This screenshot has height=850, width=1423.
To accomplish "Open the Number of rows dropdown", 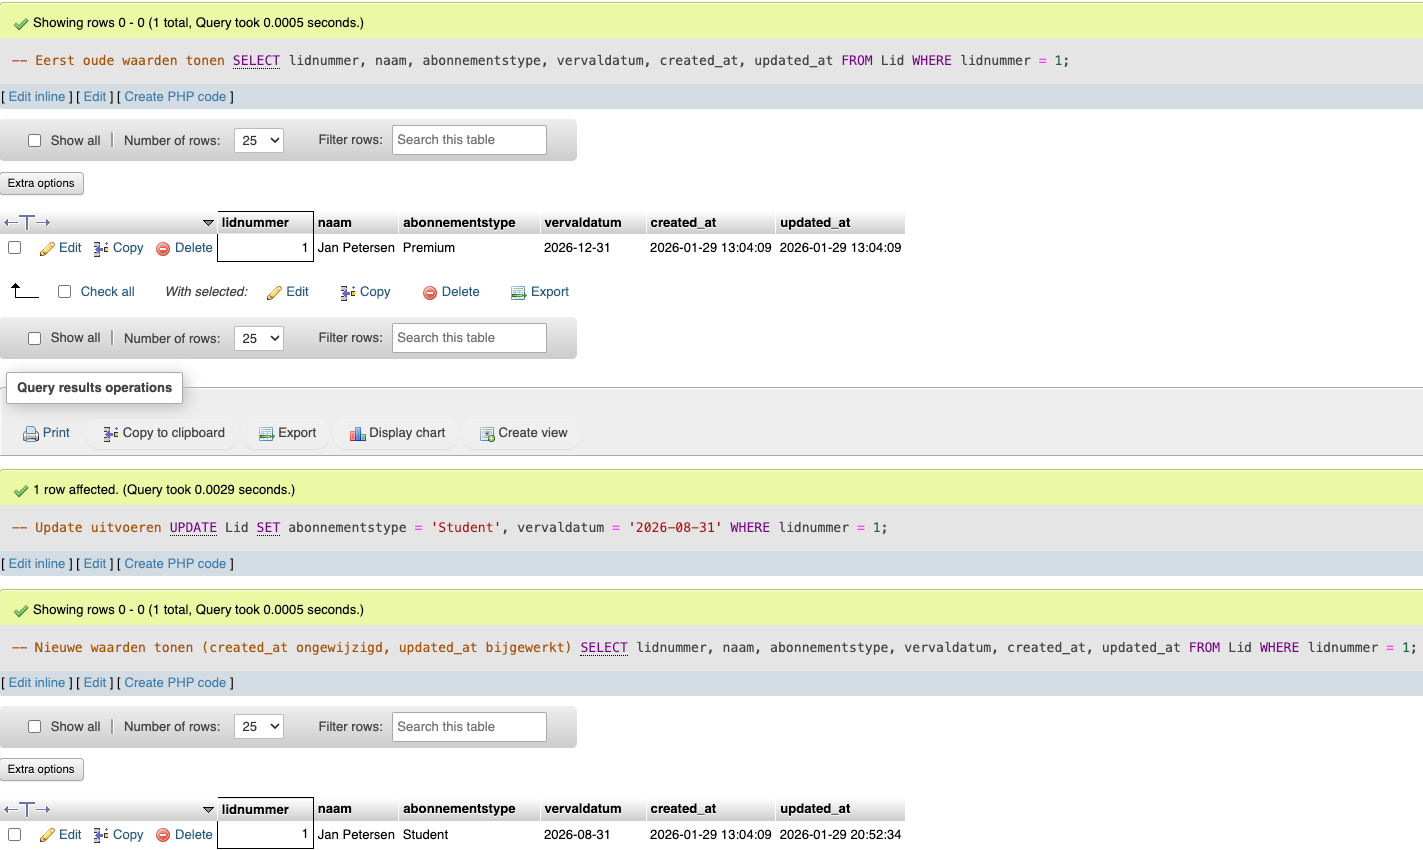I will point(258,140).
